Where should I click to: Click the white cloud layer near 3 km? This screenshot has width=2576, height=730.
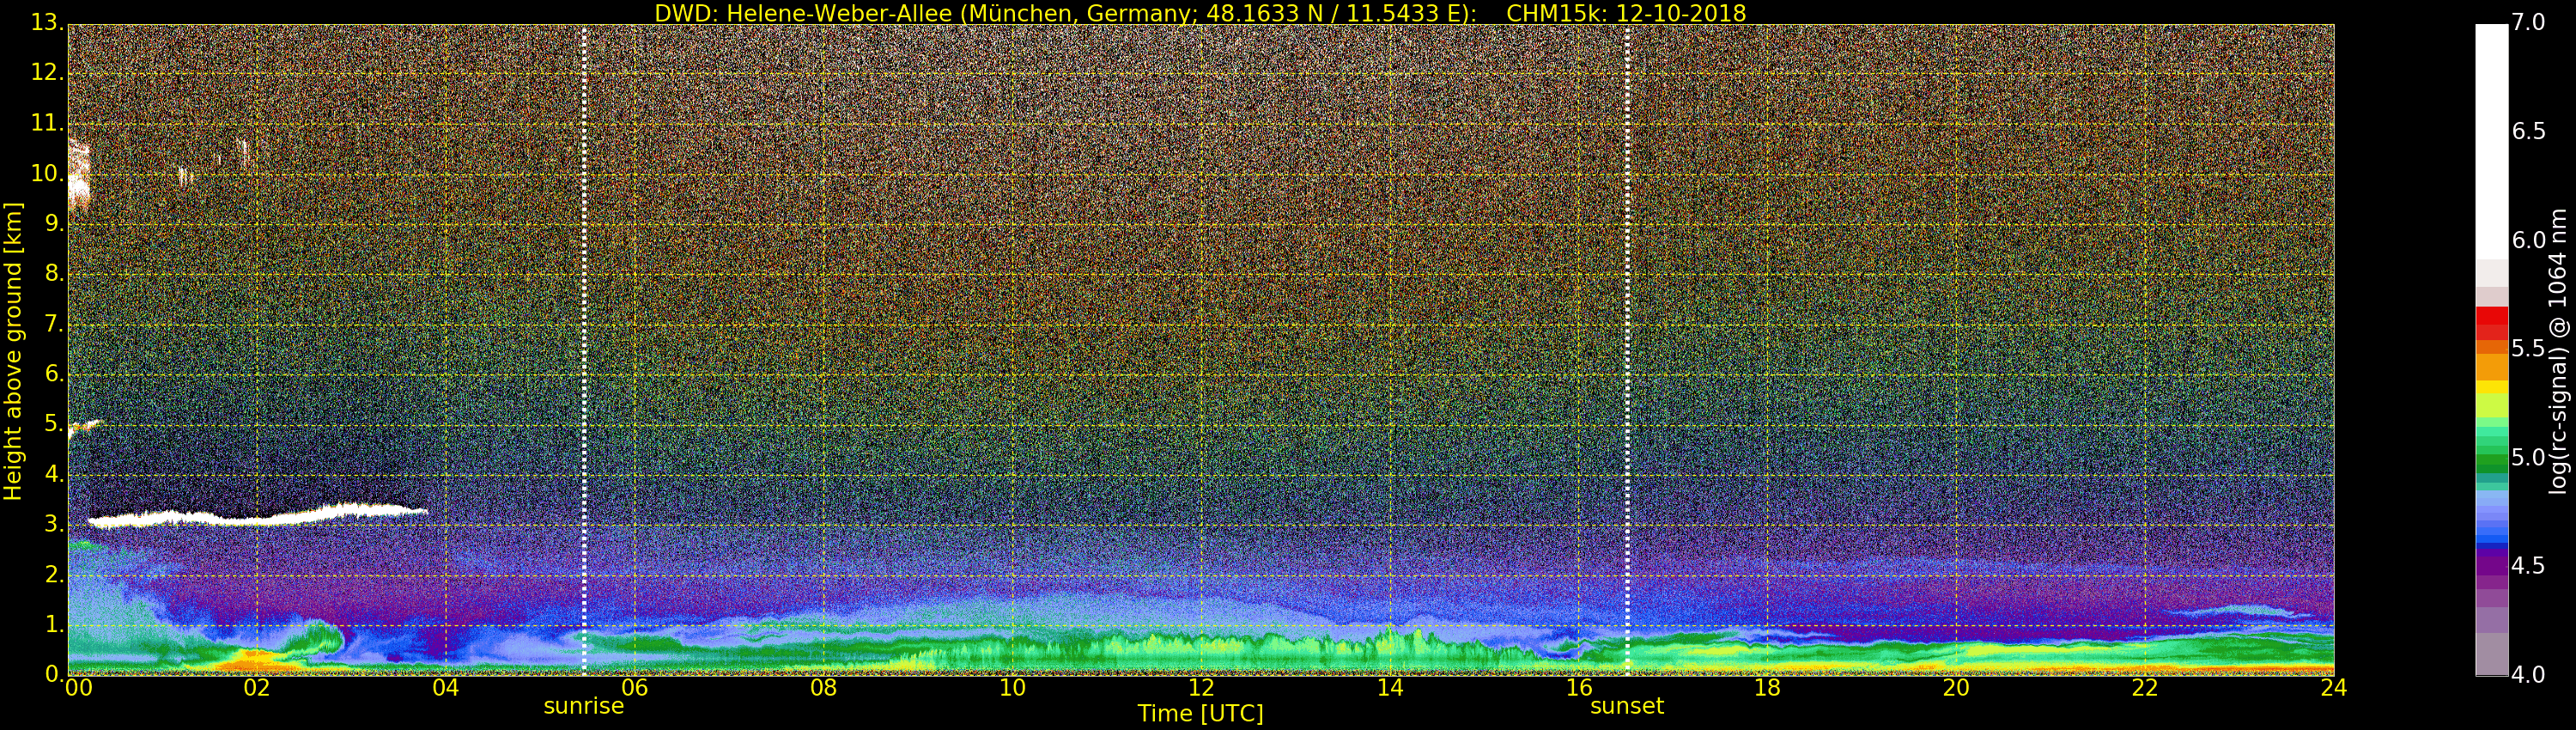pyautogui.click(x=250, y=517)
